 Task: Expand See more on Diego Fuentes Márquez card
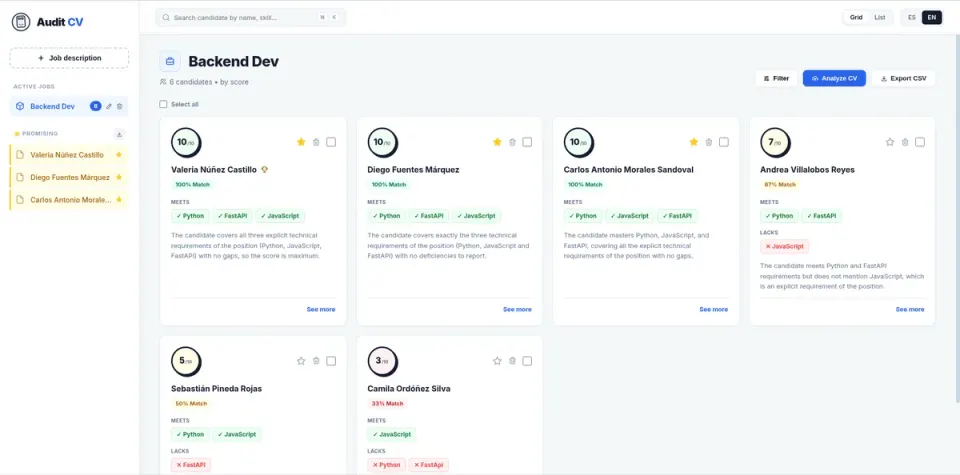(x=517, y=310)
